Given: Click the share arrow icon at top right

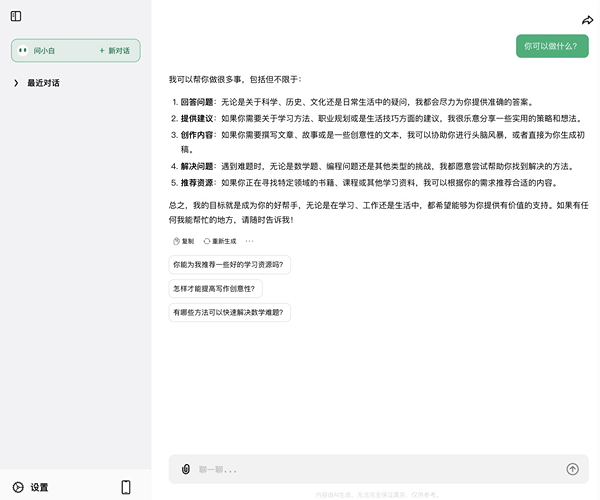Looking at the screenshot, I should tap(587, 20).
